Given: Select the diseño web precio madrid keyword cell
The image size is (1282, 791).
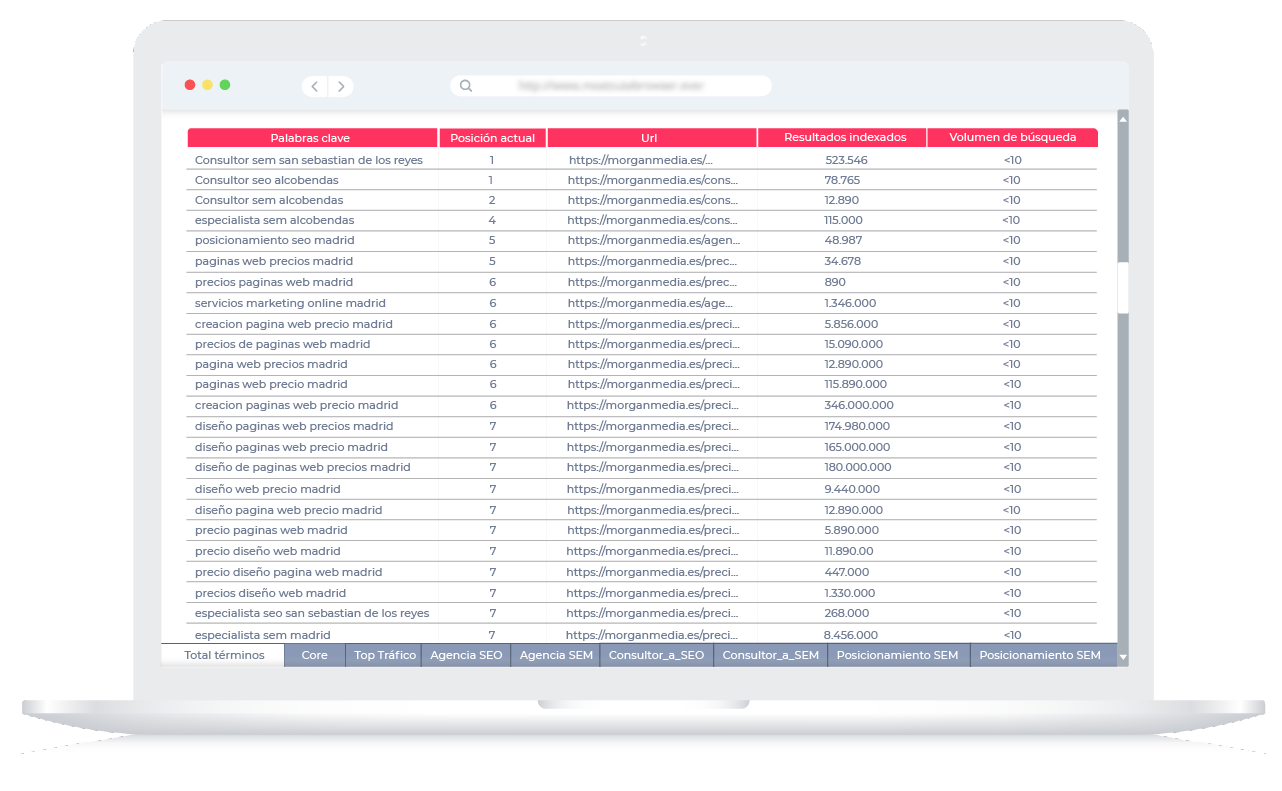Looking at the screenshot, I should click(267, 490).
